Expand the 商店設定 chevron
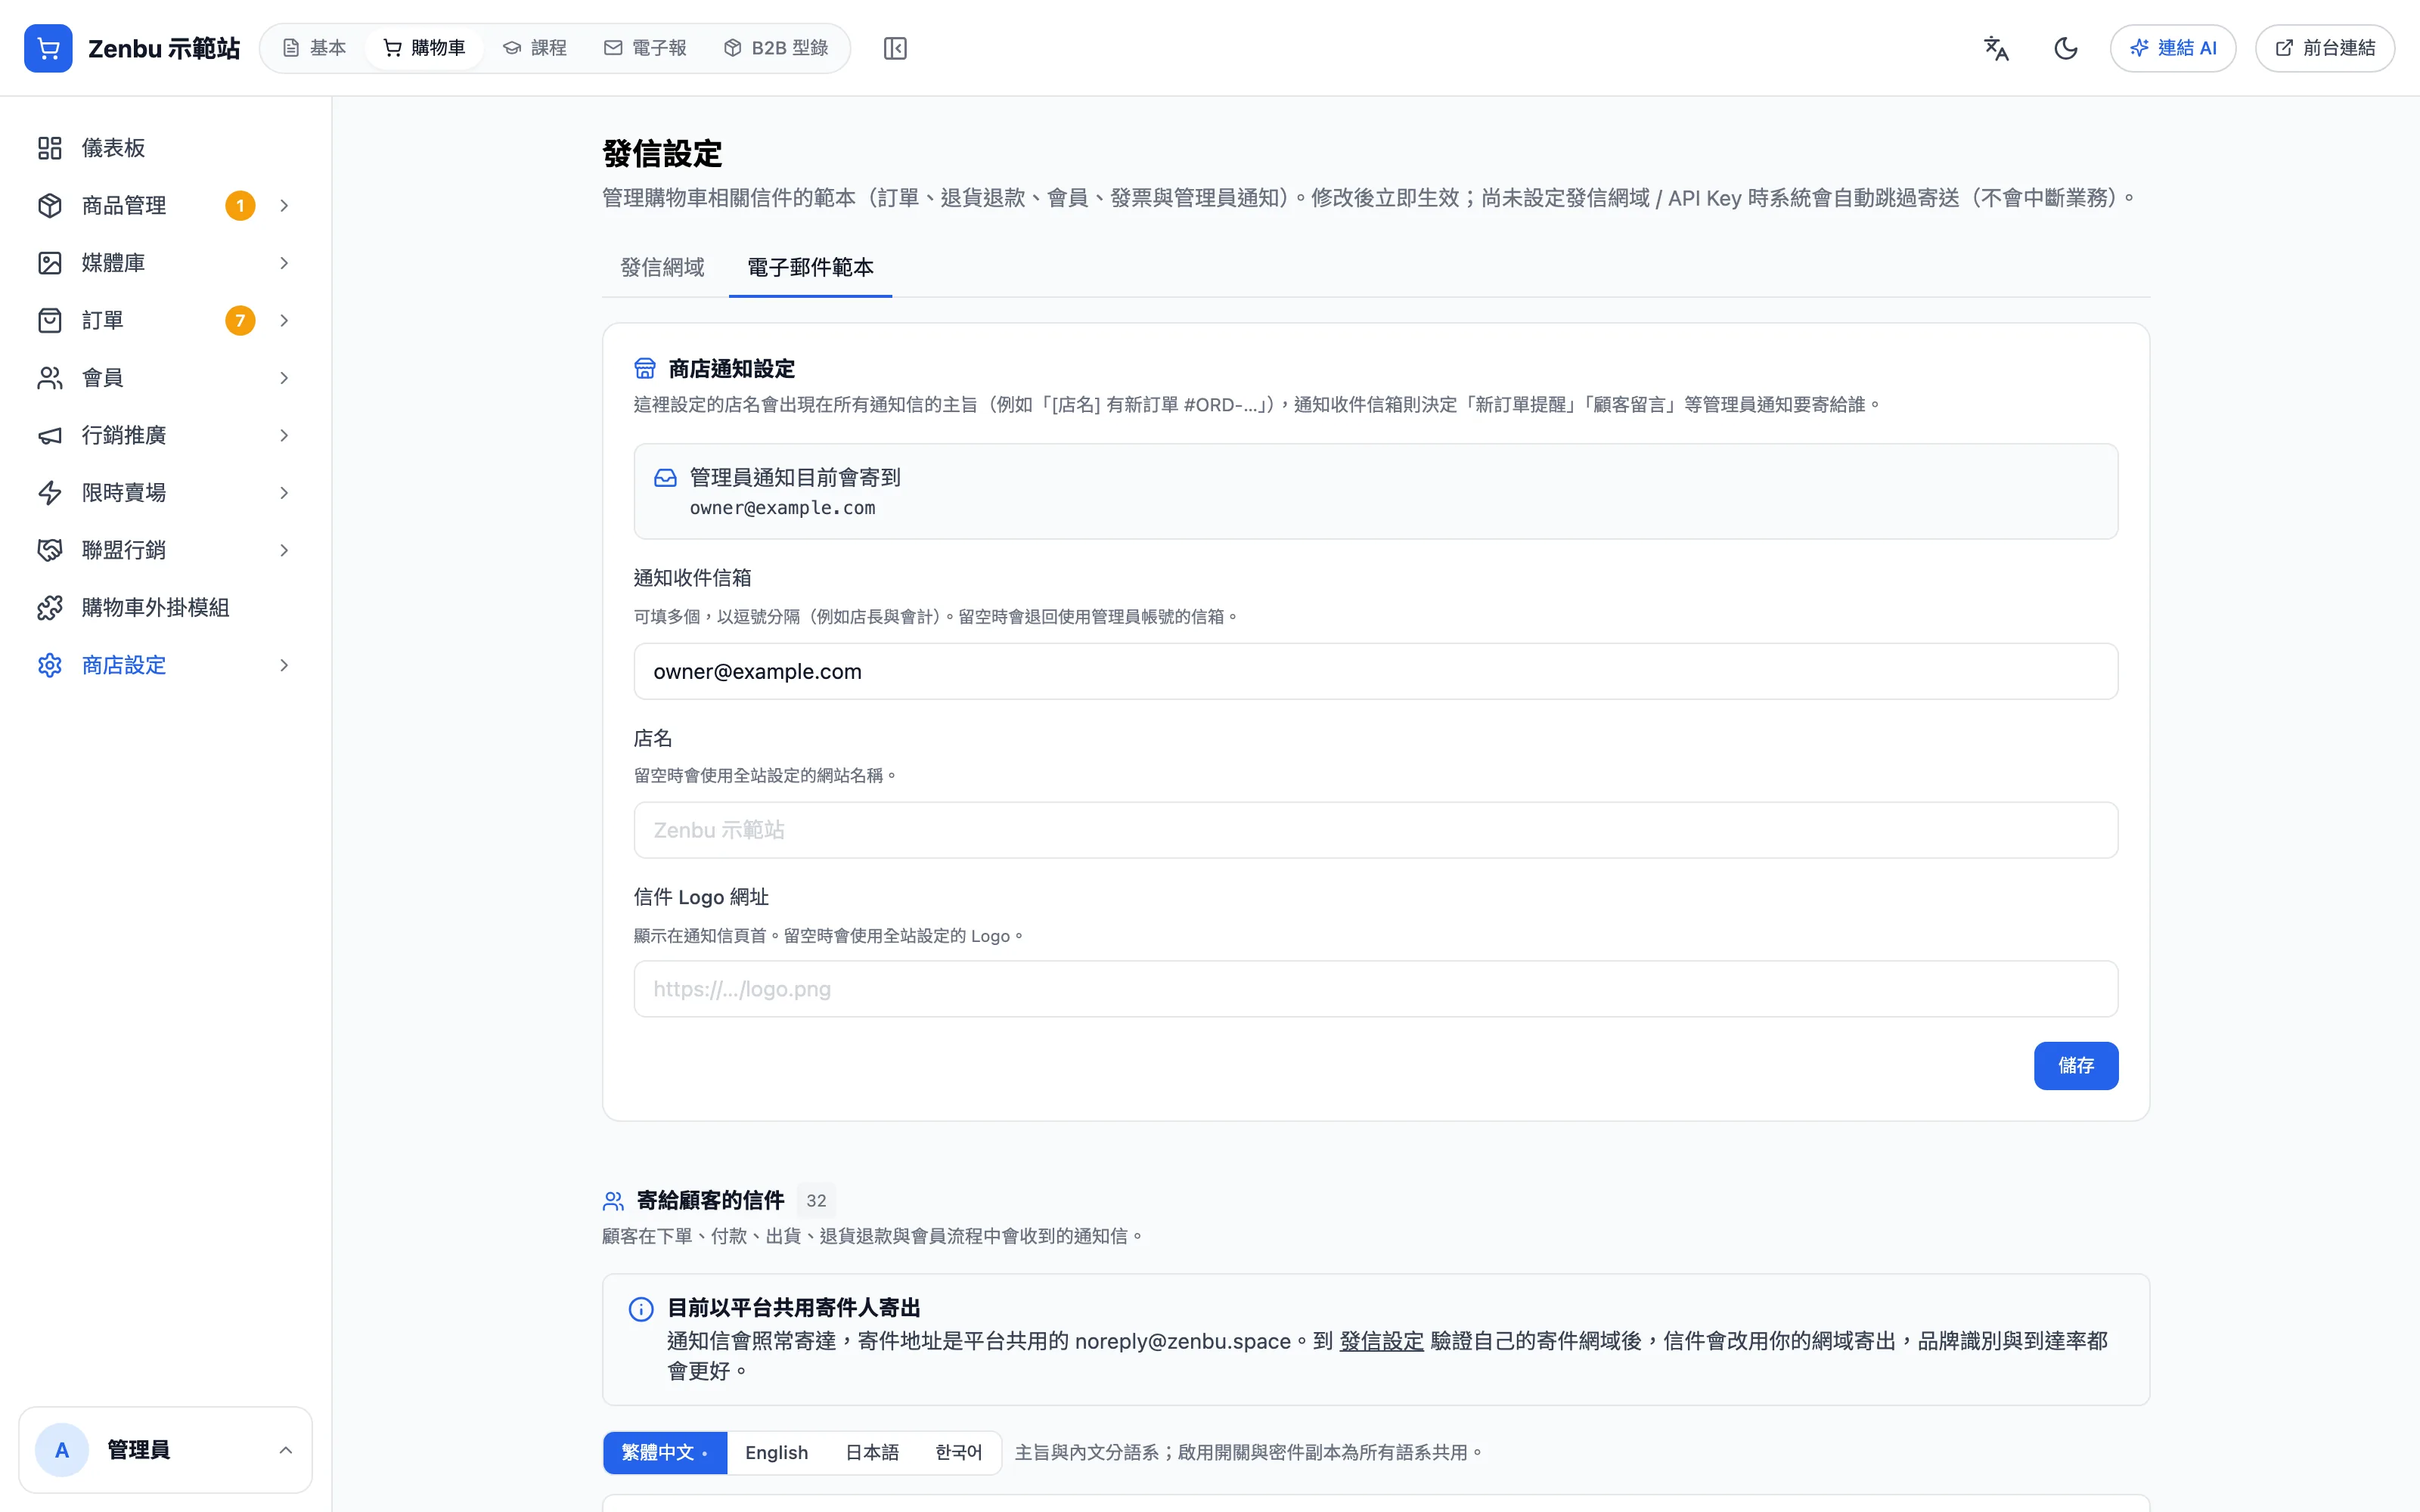Viewport: 2420px width, 1512px height. coord(284,665)
